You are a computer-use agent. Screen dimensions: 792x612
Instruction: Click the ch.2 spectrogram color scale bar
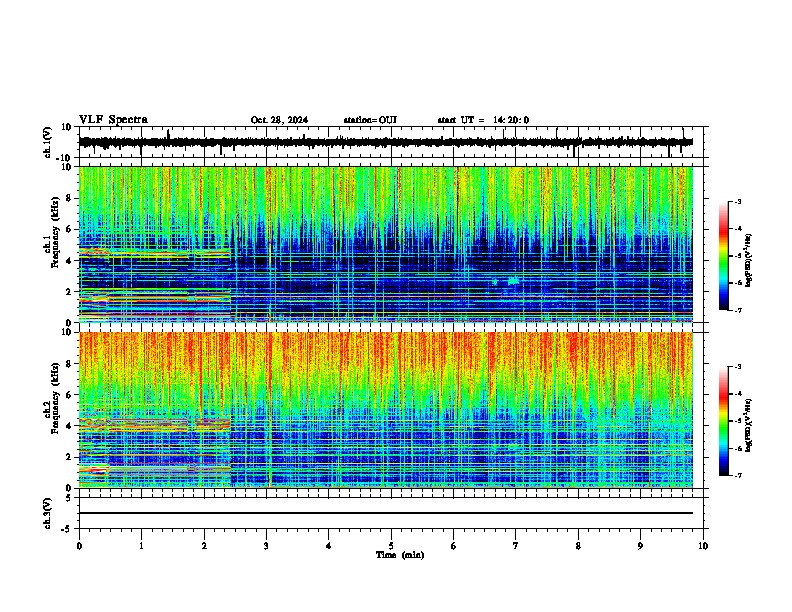click(723, 421)
